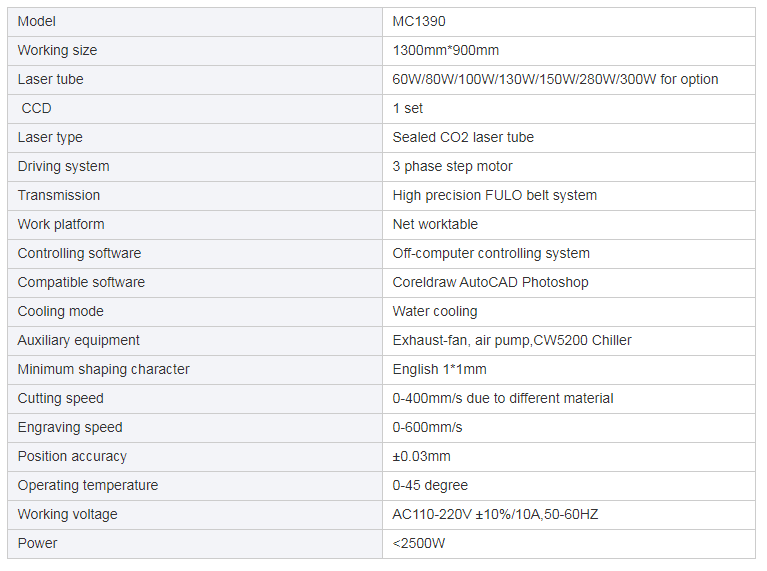Screen dimensions: 767x571
Task: Select the Minimum shaping character label
Action: (x=103, y=369)
